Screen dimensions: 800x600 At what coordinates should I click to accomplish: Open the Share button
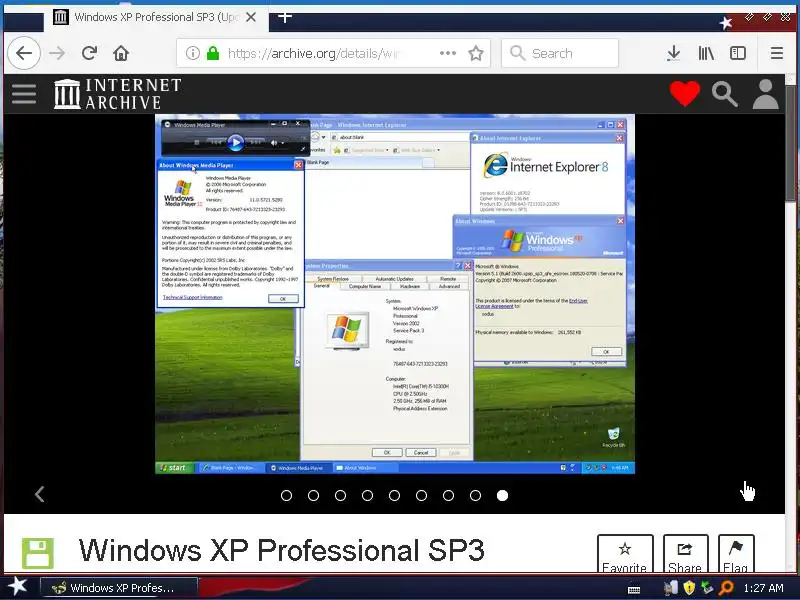click(685, 554)
